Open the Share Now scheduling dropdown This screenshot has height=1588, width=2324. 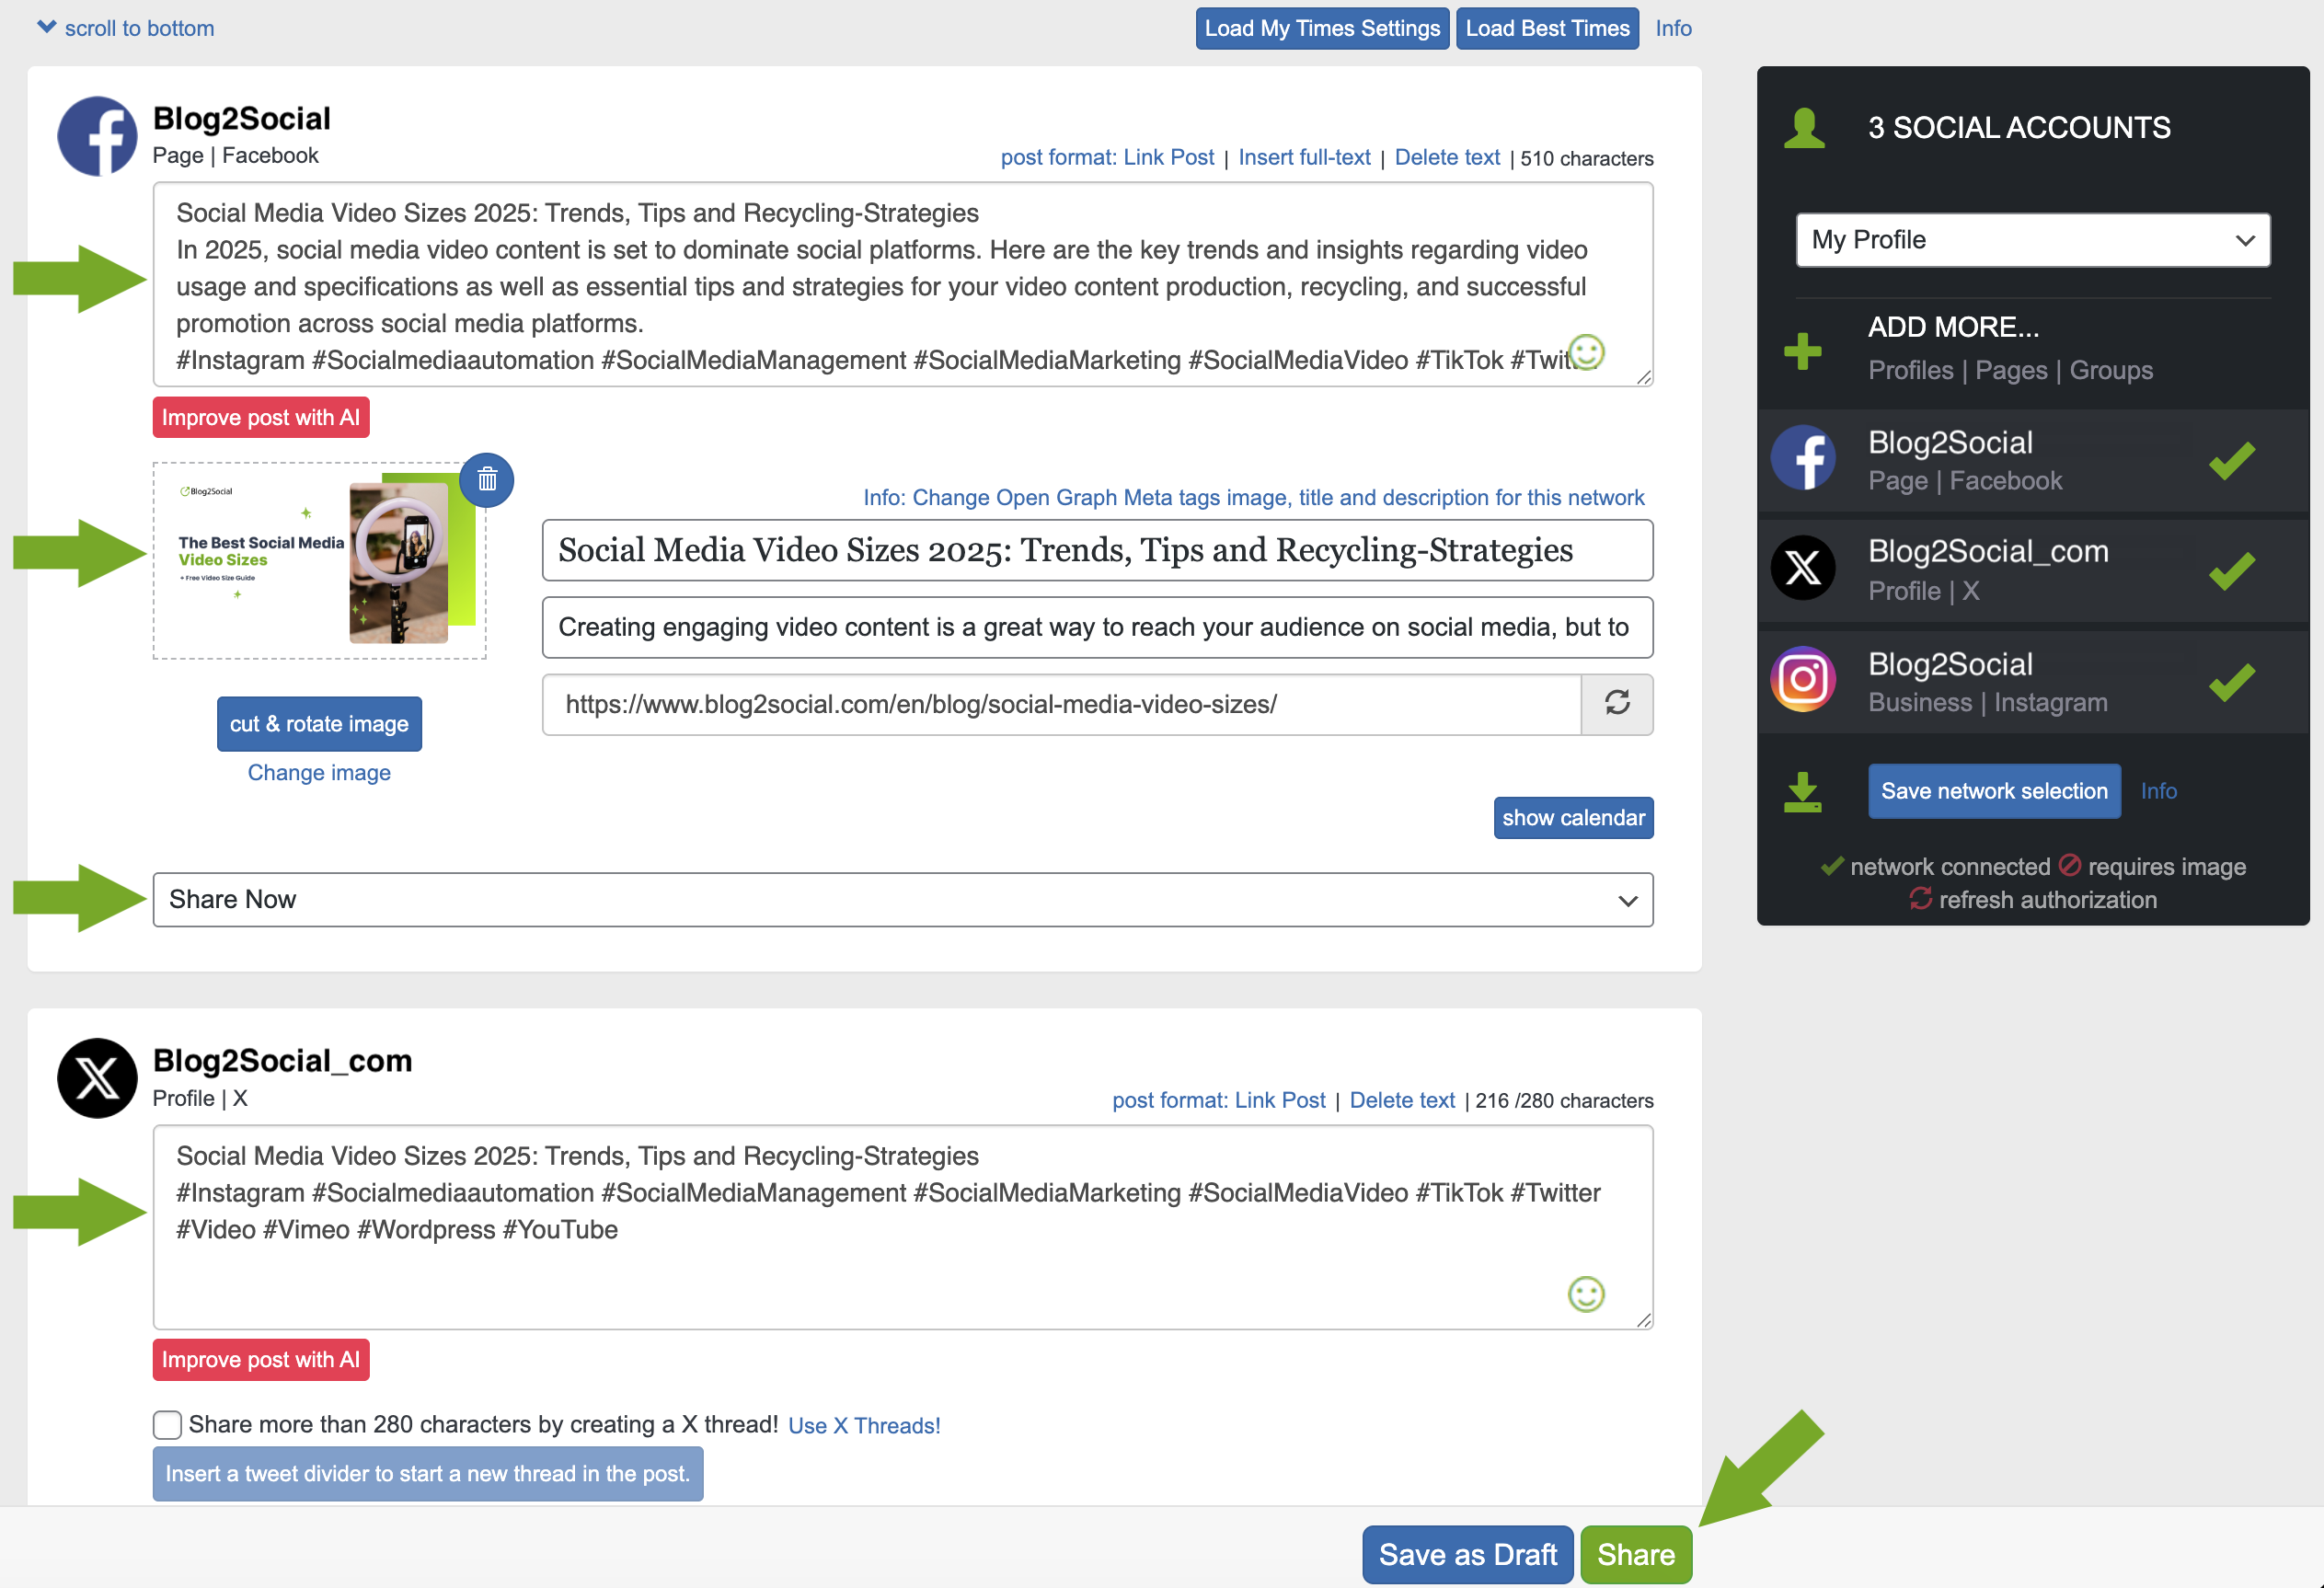tap(902, 899)
